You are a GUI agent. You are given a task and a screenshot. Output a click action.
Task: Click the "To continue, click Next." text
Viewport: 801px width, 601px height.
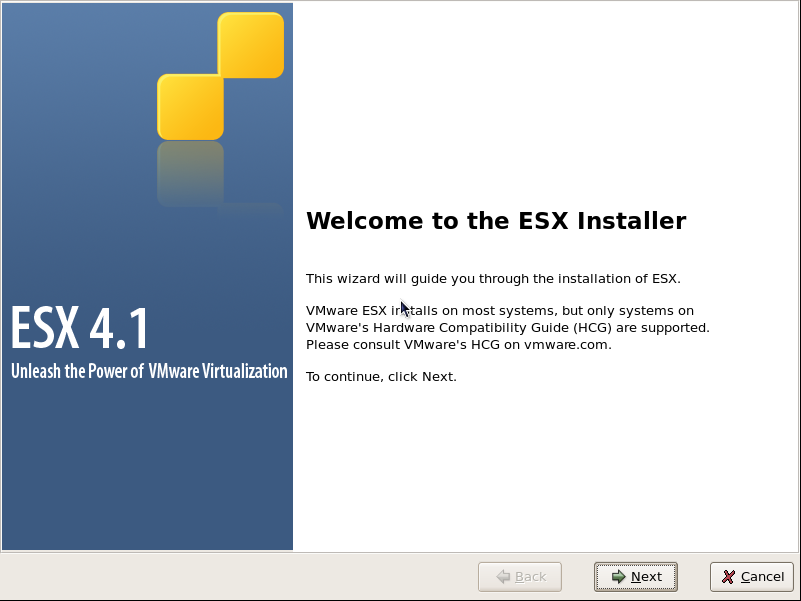(x=381, y=377)
